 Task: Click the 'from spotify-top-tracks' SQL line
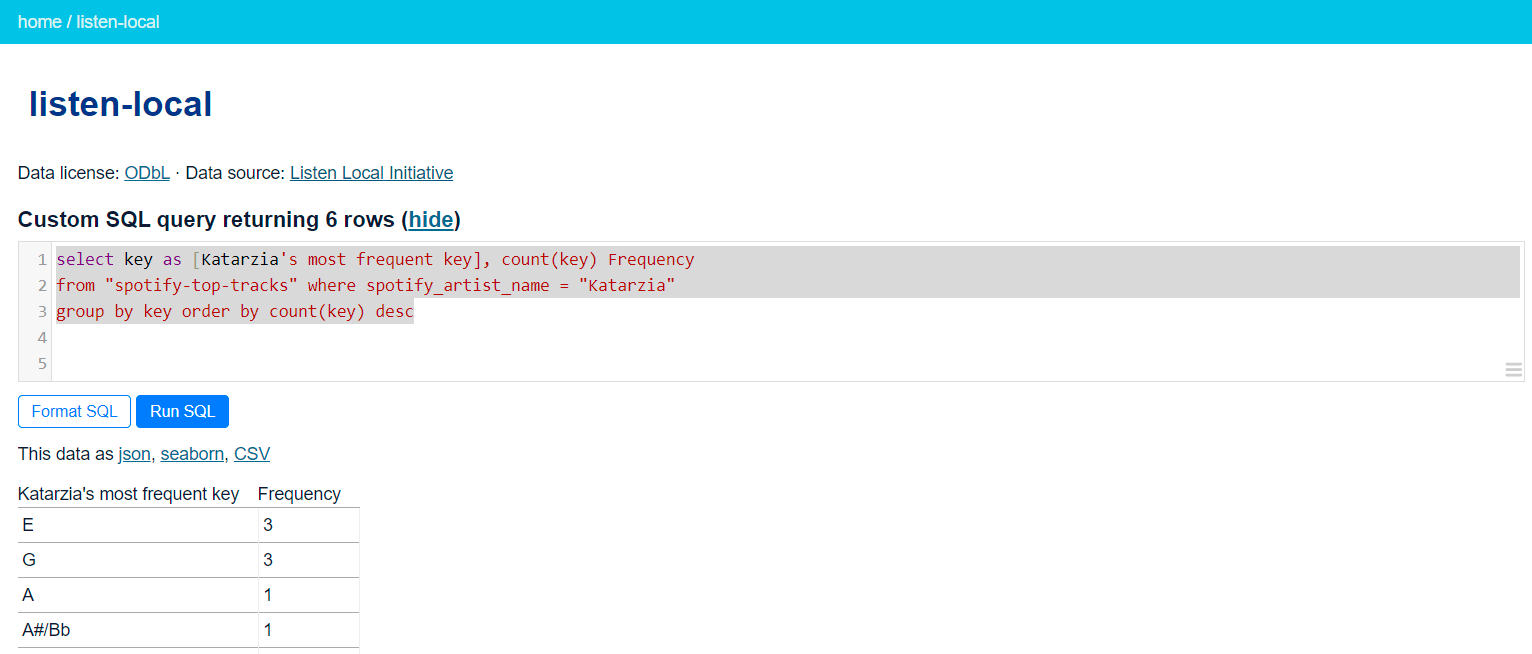pos(365,286)
